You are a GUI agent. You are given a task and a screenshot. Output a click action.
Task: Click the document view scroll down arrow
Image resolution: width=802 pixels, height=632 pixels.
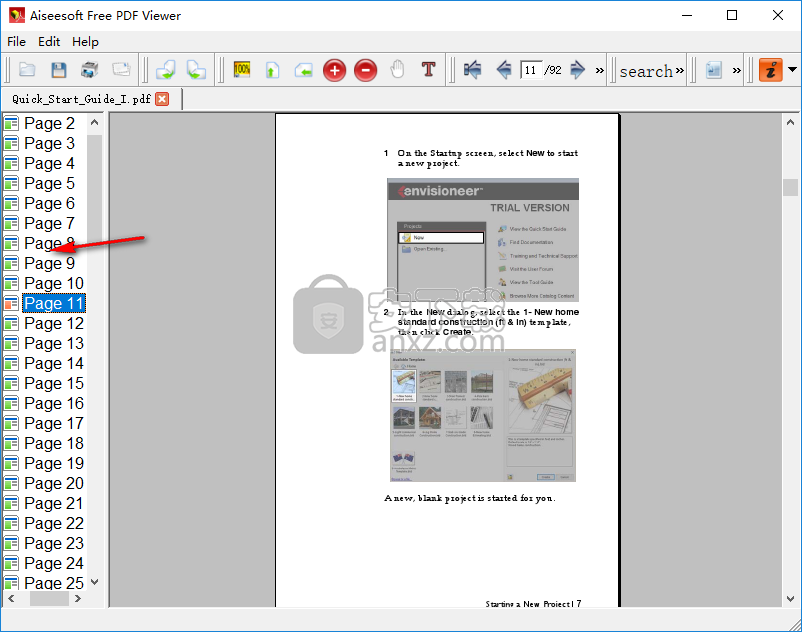[790, 598]
